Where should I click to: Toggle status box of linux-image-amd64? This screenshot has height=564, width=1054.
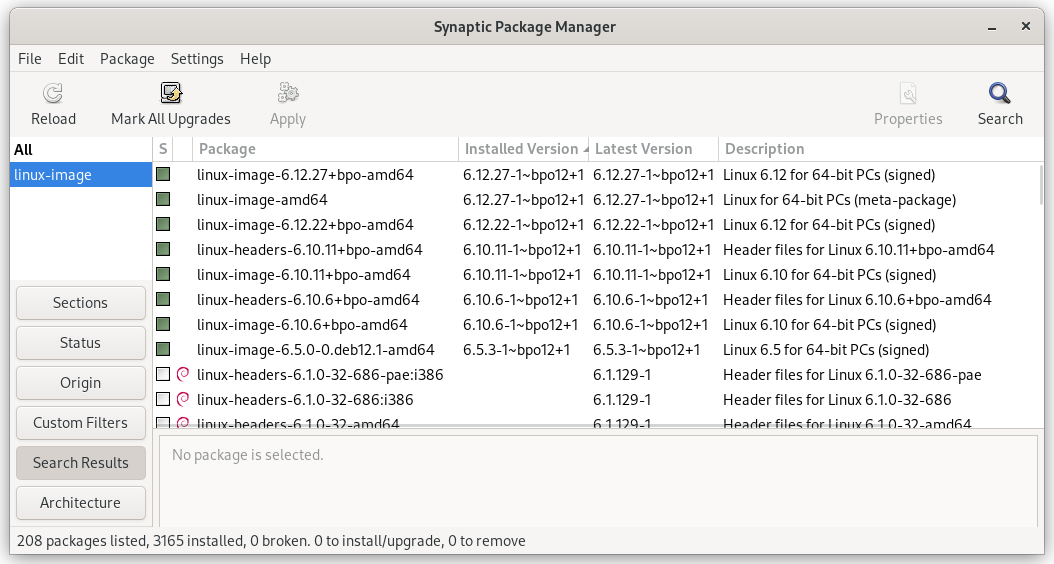163,200
